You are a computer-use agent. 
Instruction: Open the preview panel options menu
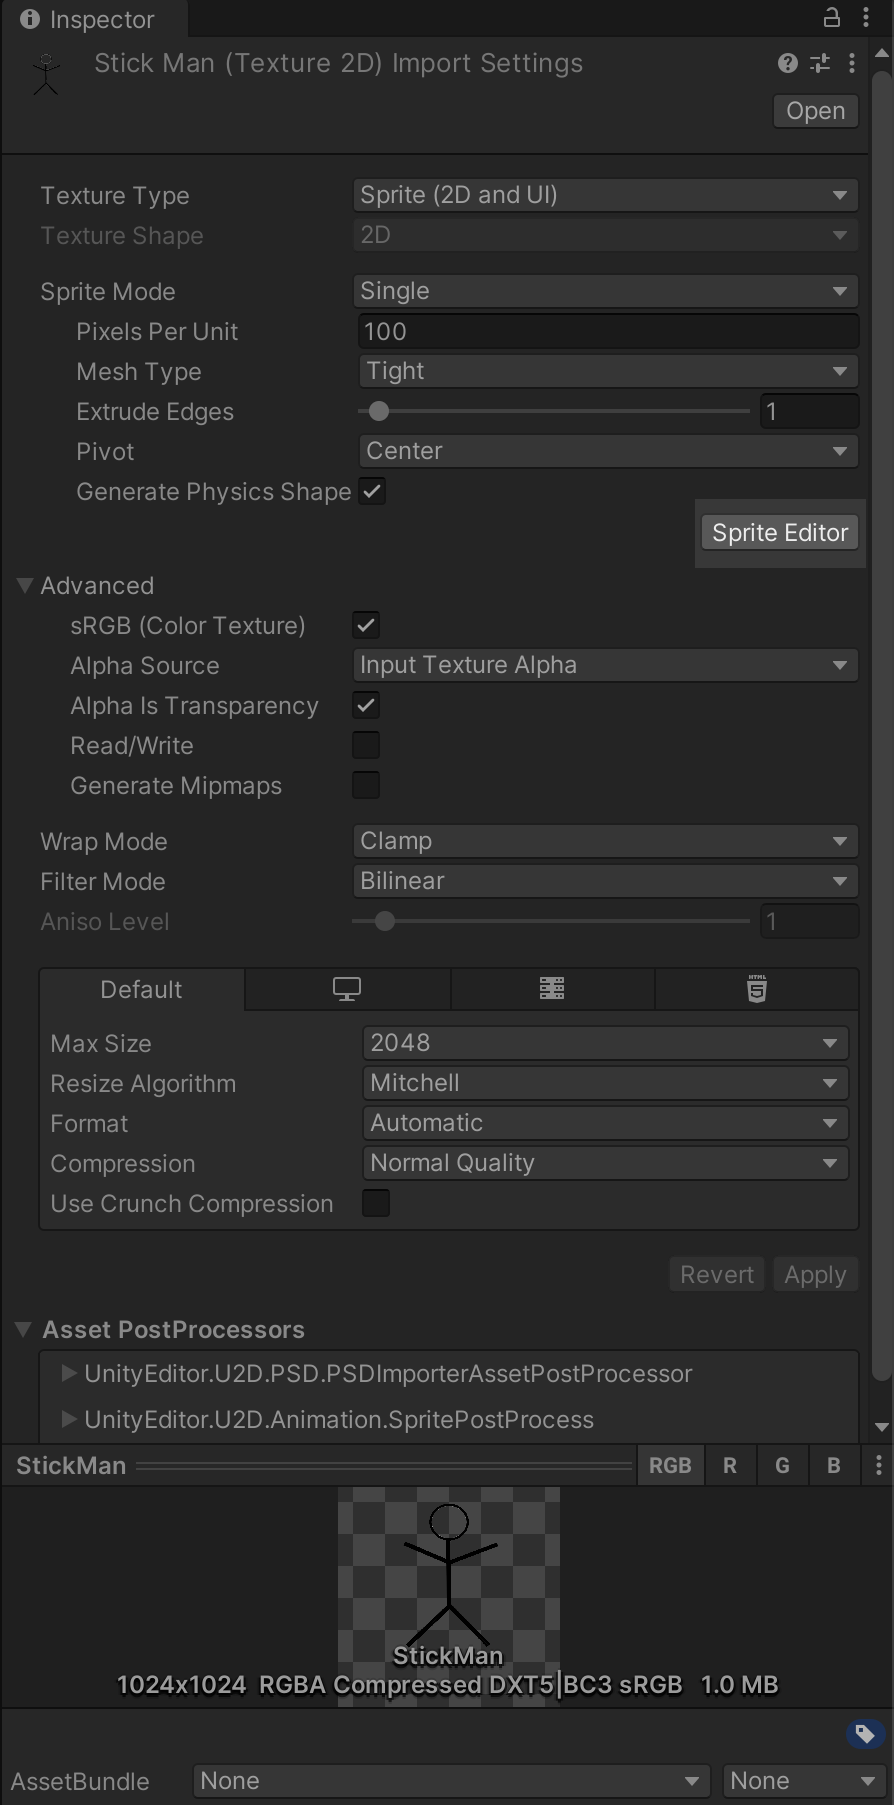click(x=879, y=1465)
